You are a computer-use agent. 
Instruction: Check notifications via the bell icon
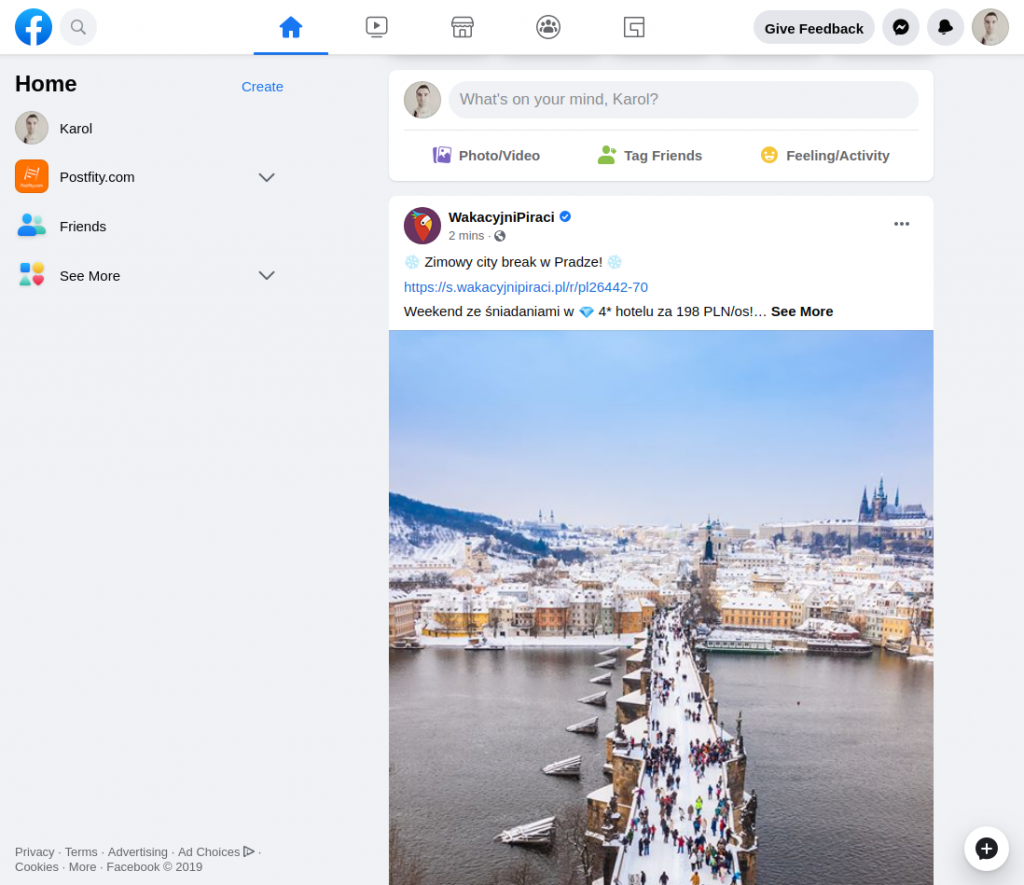945,27
